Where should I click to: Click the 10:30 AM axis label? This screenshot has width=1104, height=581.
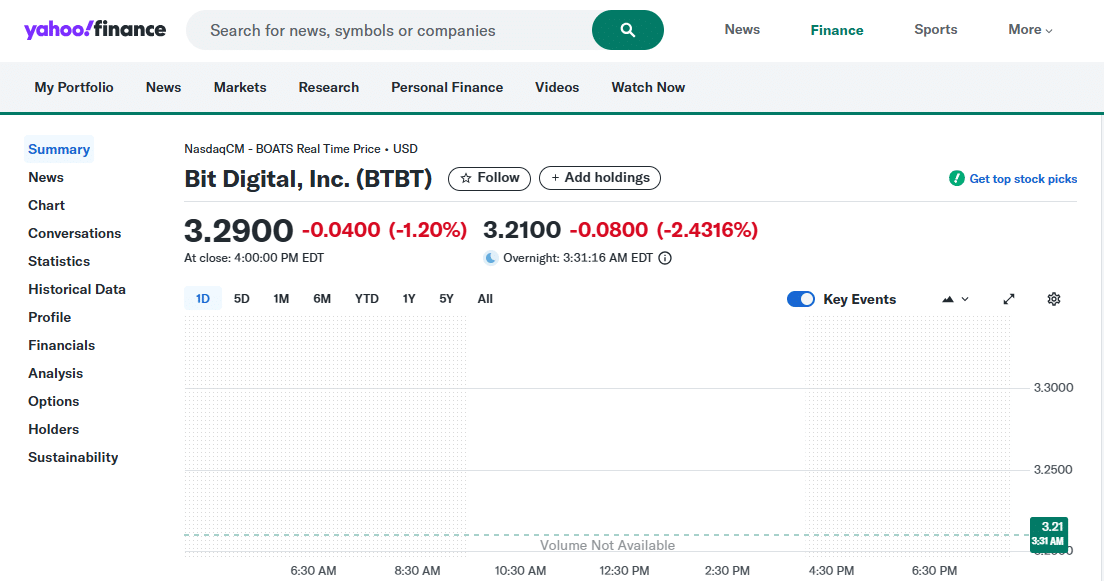(520, 570)
